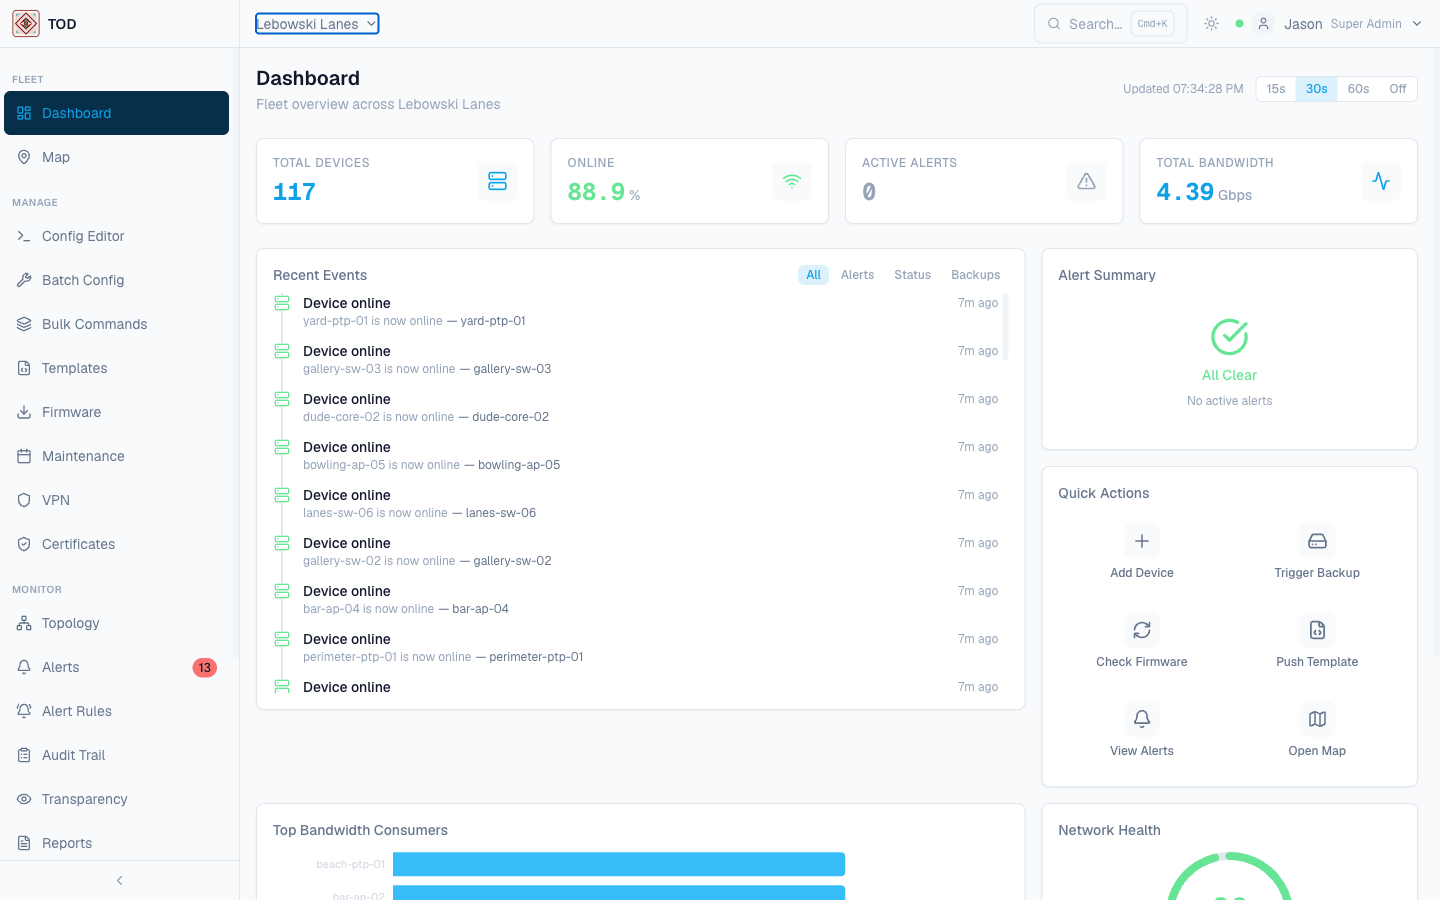Switch refresh rate to 15s
This screenshot has height=900, width=1440.
tap(1275, 88)
